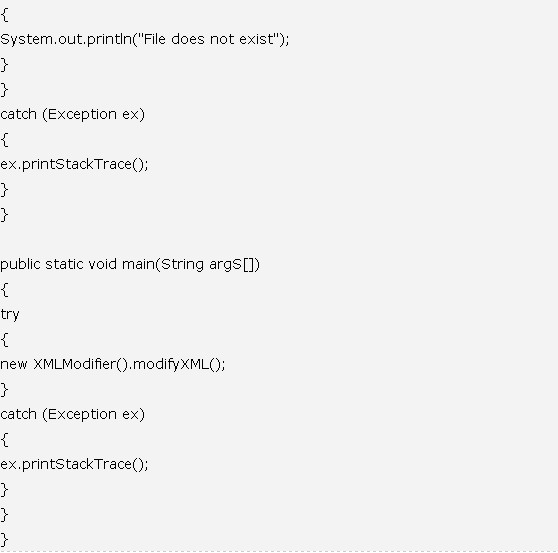558x553 pixels.
Task: Click the "new" keyword before XMLModifier
Action: click(14, 364)
